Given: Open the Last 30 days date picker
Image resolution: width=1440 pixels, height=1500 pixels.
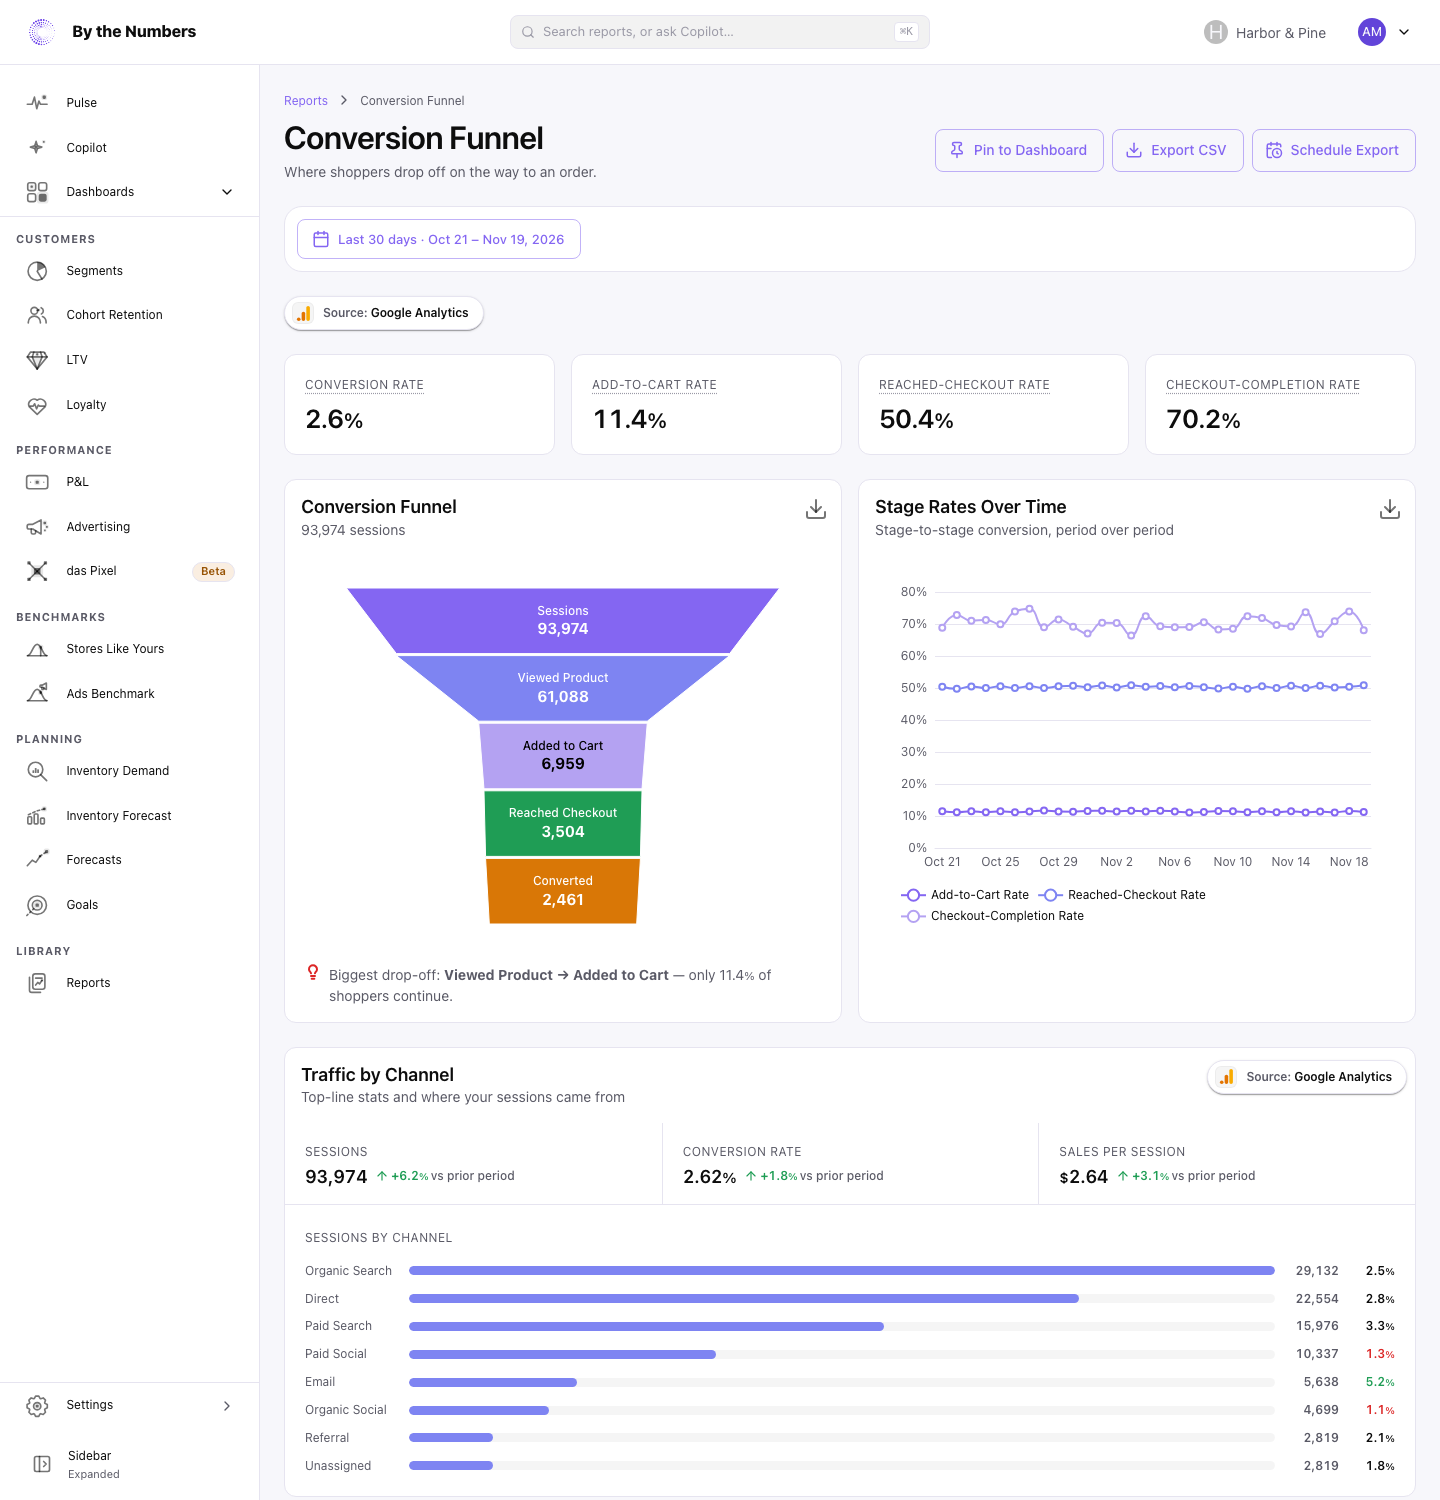Looking at the screenshot, I should pyautogui.click(x=439, y=239).
